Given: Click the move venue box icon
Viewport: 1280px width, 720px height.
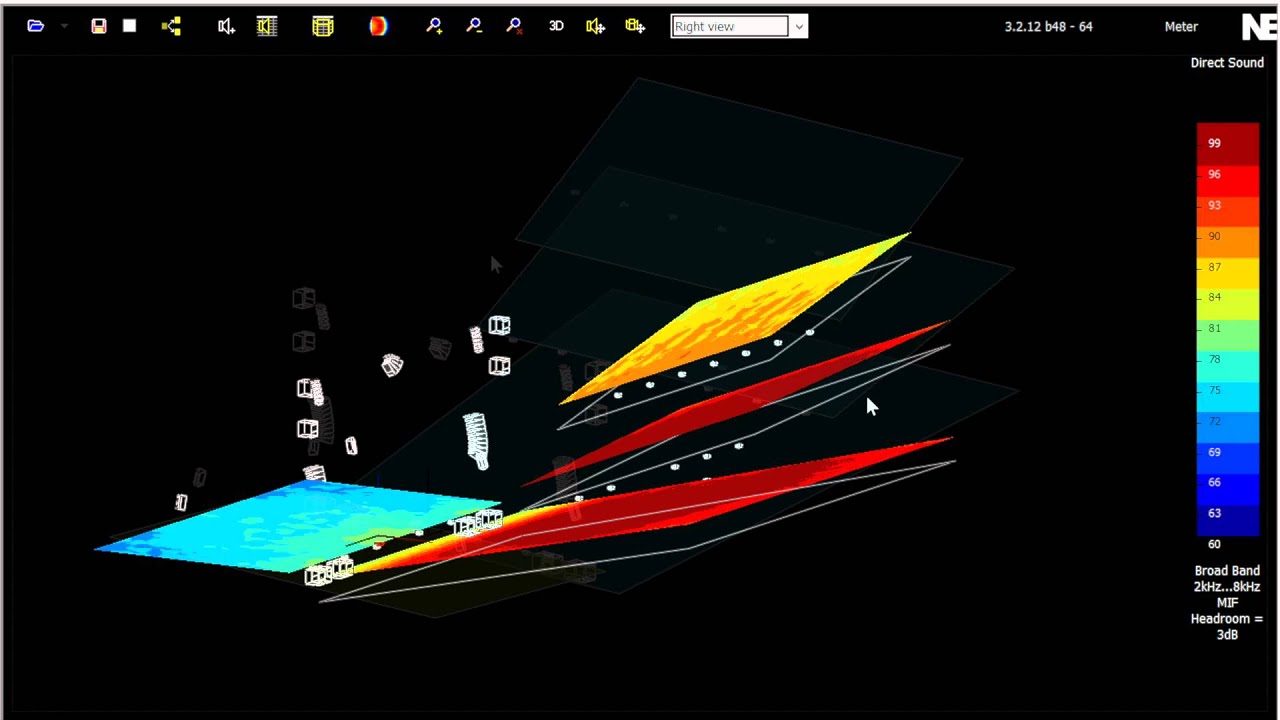Looking at the screenshot, I should click(x=635, y=26).
